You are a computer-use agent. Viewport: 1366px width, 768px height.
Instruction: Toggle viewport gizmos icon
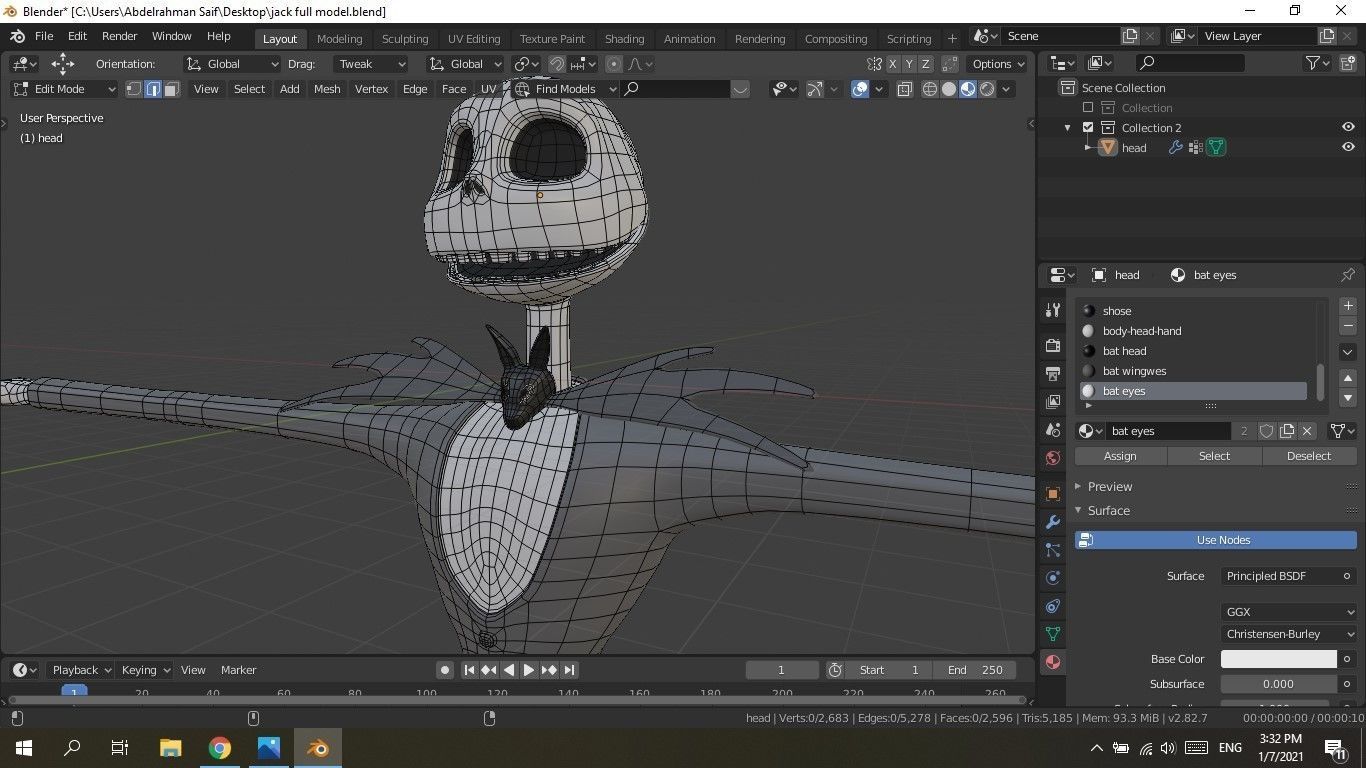[x=815, y=89]
